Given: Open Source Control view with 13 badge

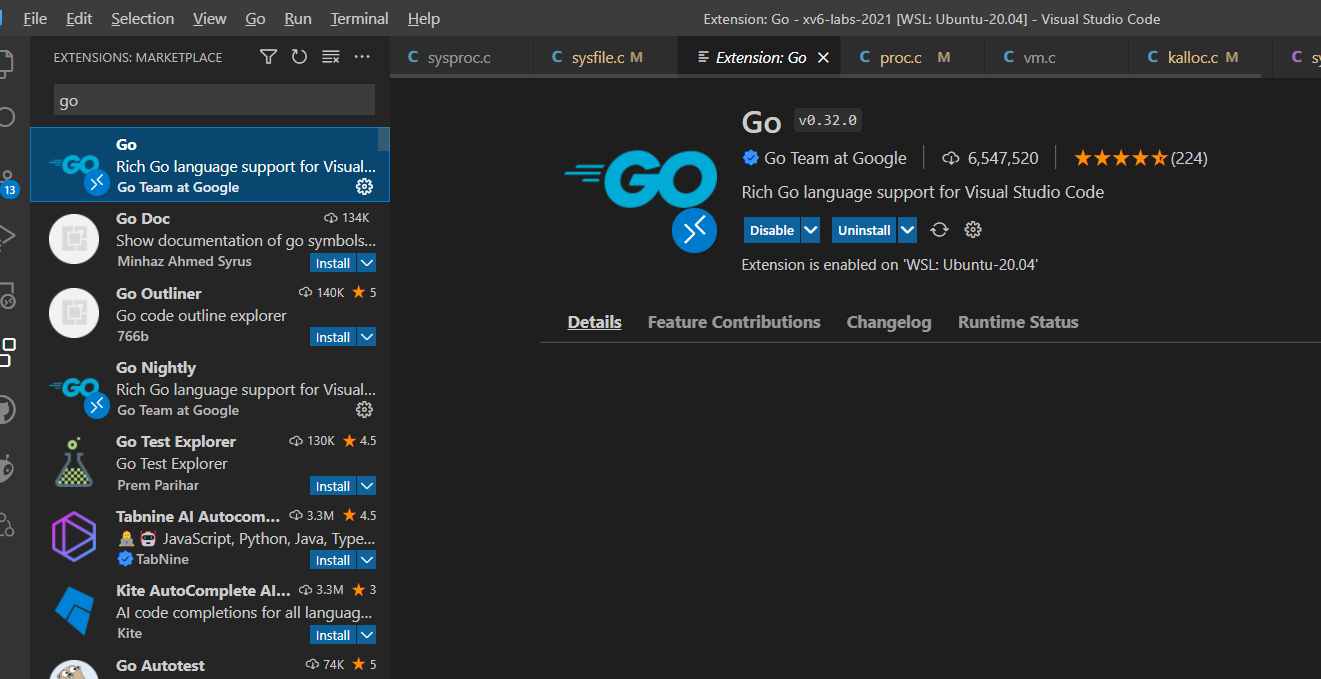Looking at the screenshot, I should tap(8, 182).
